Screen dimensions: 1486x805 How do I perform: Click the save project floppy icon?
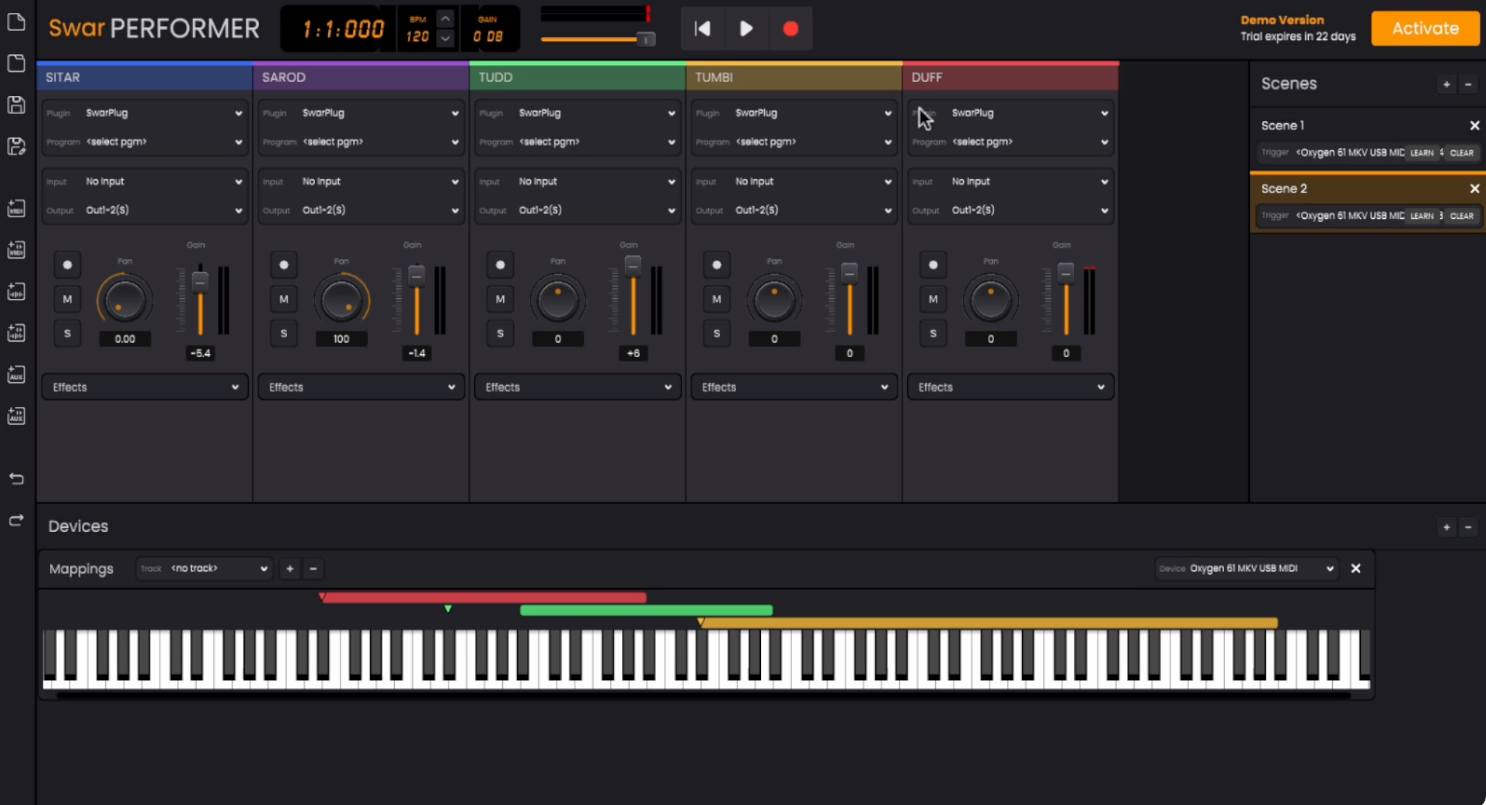(x=16, y=105)
